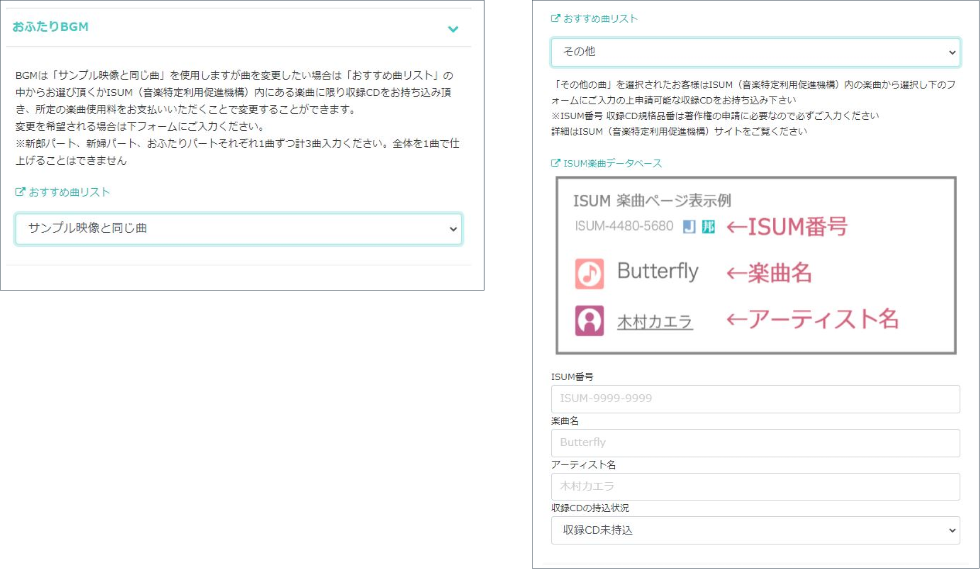Click the chevron icon in おふたりBGM header
980x569 pixels.
tap(453, 29)
